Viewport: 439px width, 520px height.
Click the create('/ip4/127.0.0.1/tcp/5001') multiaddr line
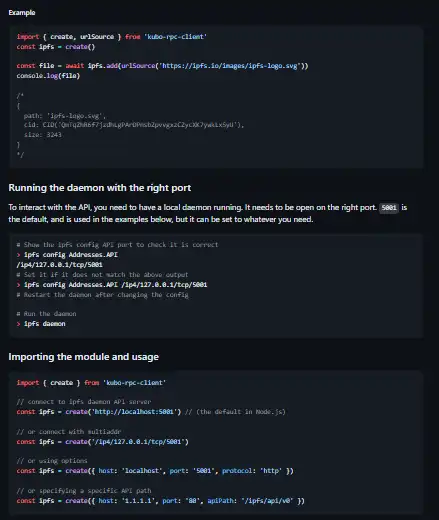(x=103, y=442)
